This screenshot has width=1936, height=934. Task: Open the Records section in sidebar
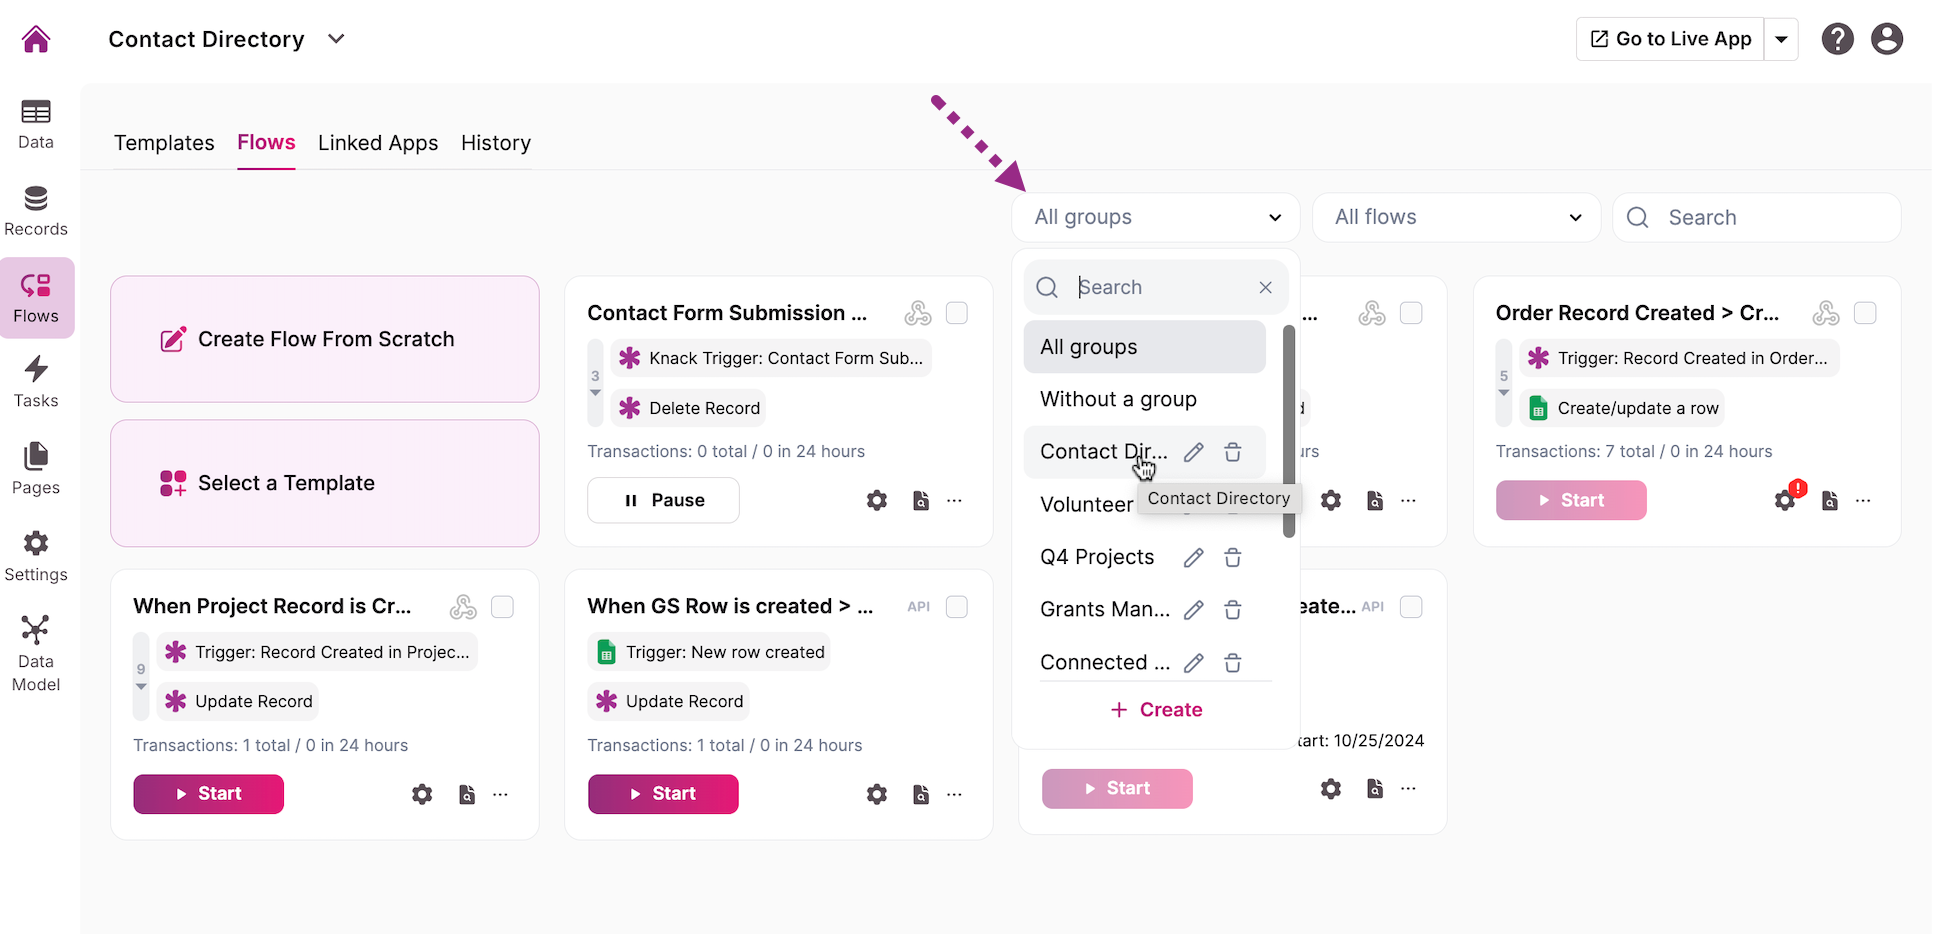pyautogui.click(x=36, y=211)
